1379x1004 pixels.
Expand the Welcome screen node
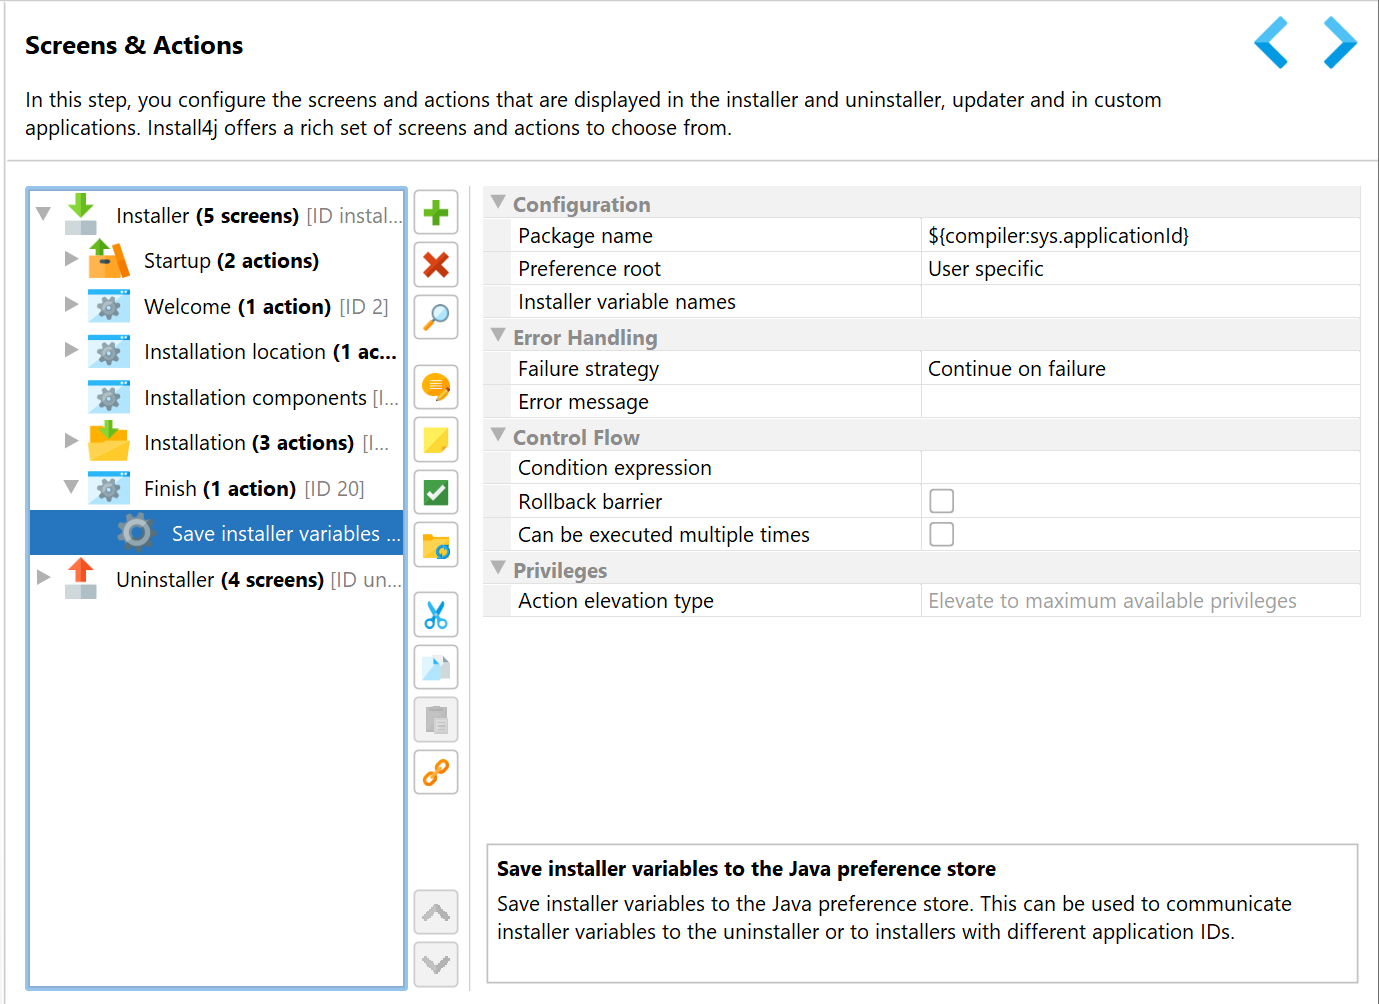(71, 304)
